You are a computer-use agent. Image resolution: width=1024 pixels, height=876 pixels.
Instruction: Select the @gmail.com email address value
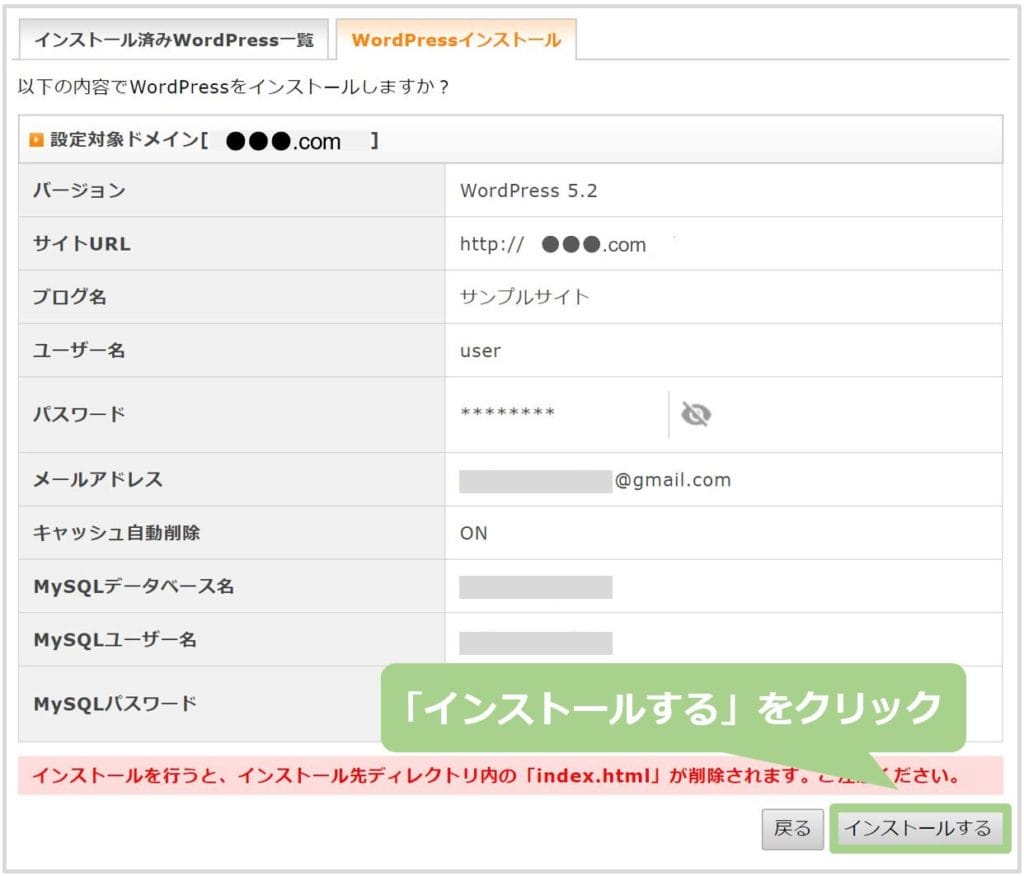(x=595, y=480)
